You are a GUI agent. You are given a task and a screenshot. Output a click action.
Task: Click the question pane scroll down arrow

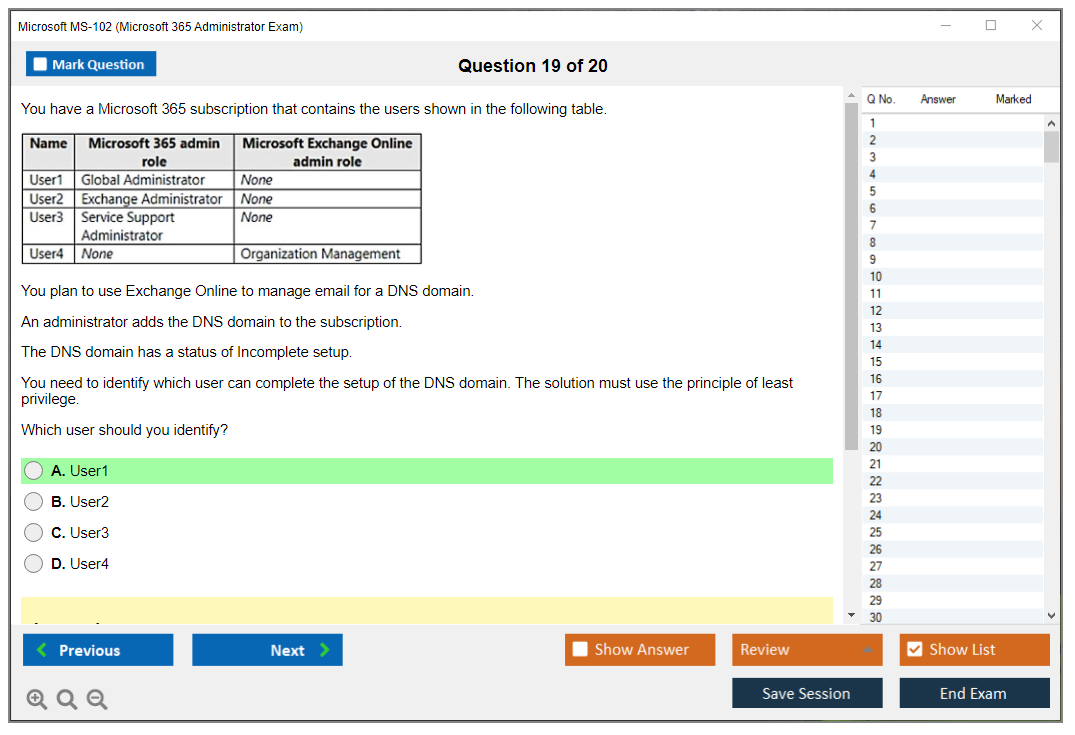[x=851, y=615]
